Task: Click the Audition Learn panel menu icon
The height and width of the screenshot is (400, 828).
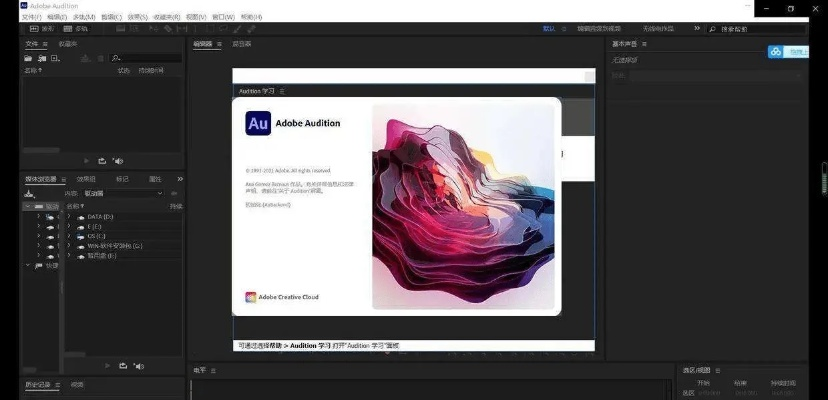Action: click(282, 91)
